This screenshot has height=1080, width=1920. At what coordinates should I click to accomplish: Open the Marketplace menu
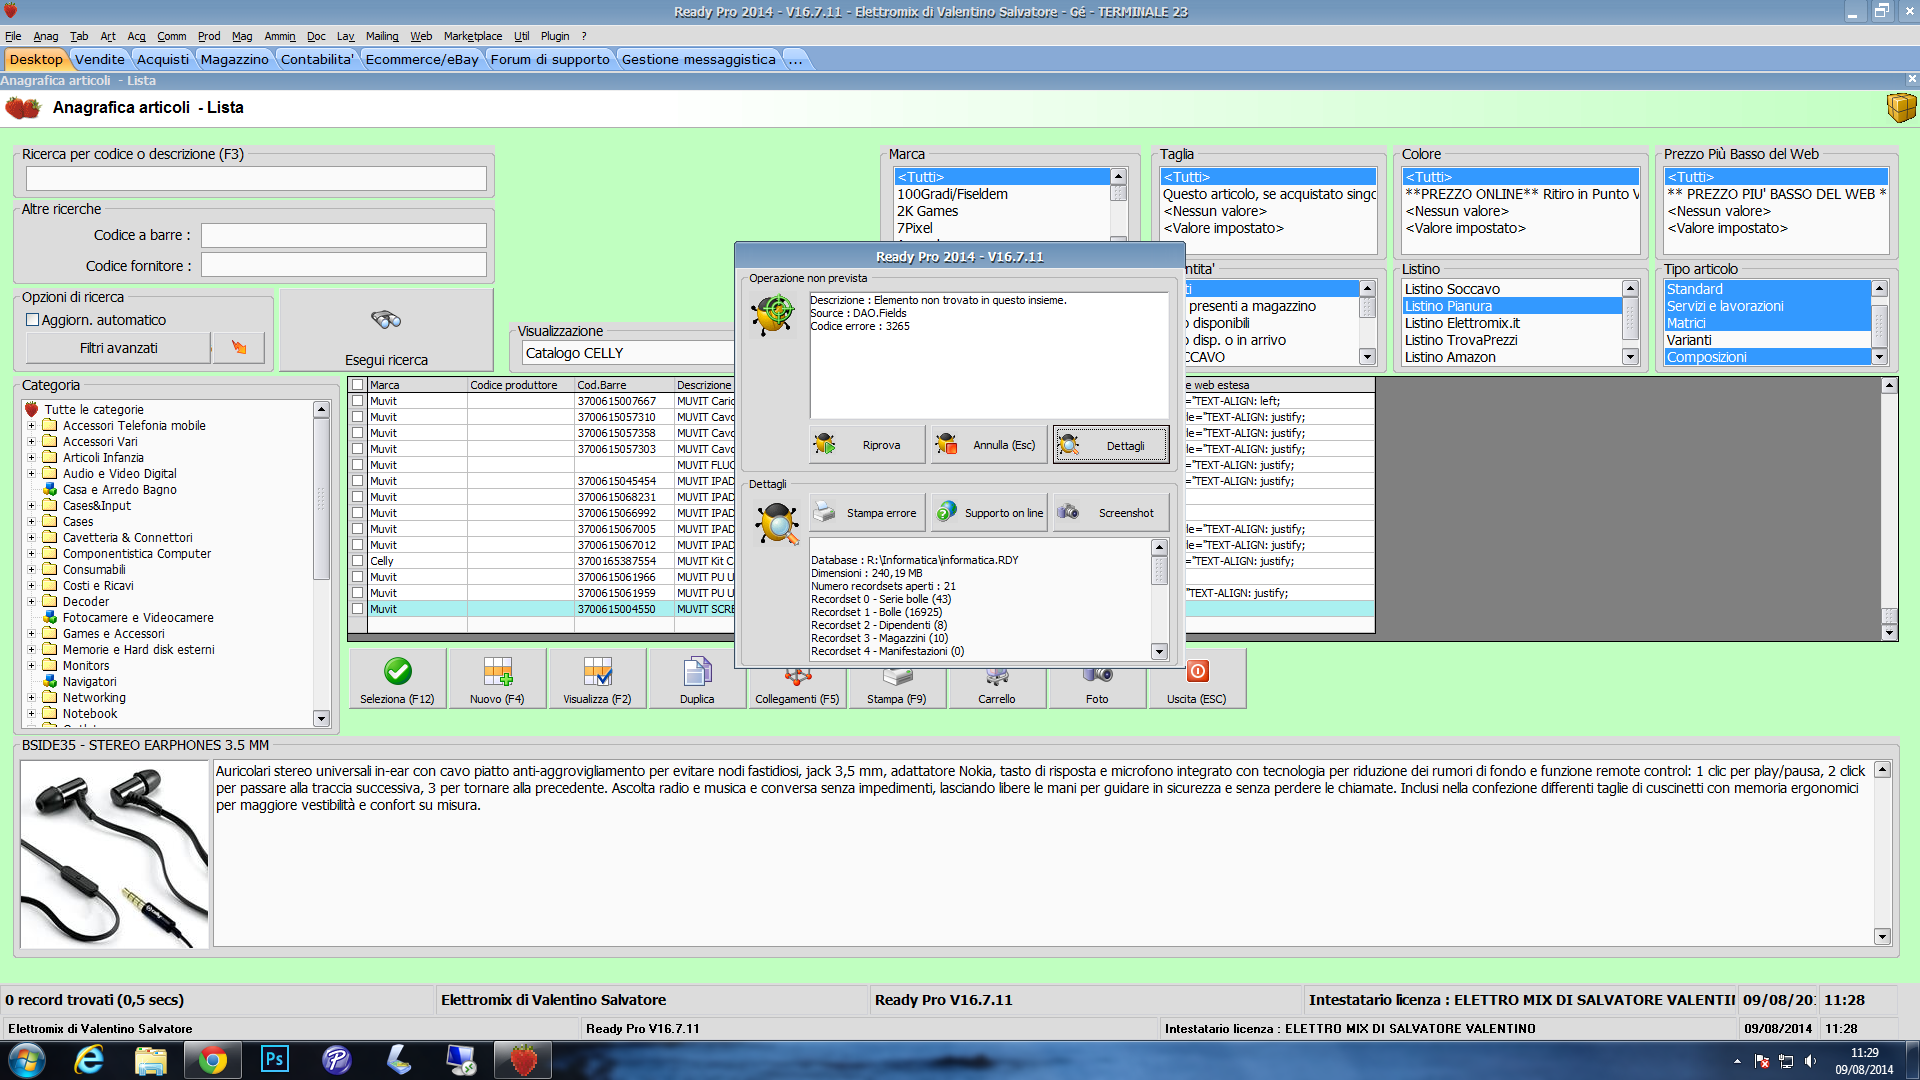tap(472, 36)
